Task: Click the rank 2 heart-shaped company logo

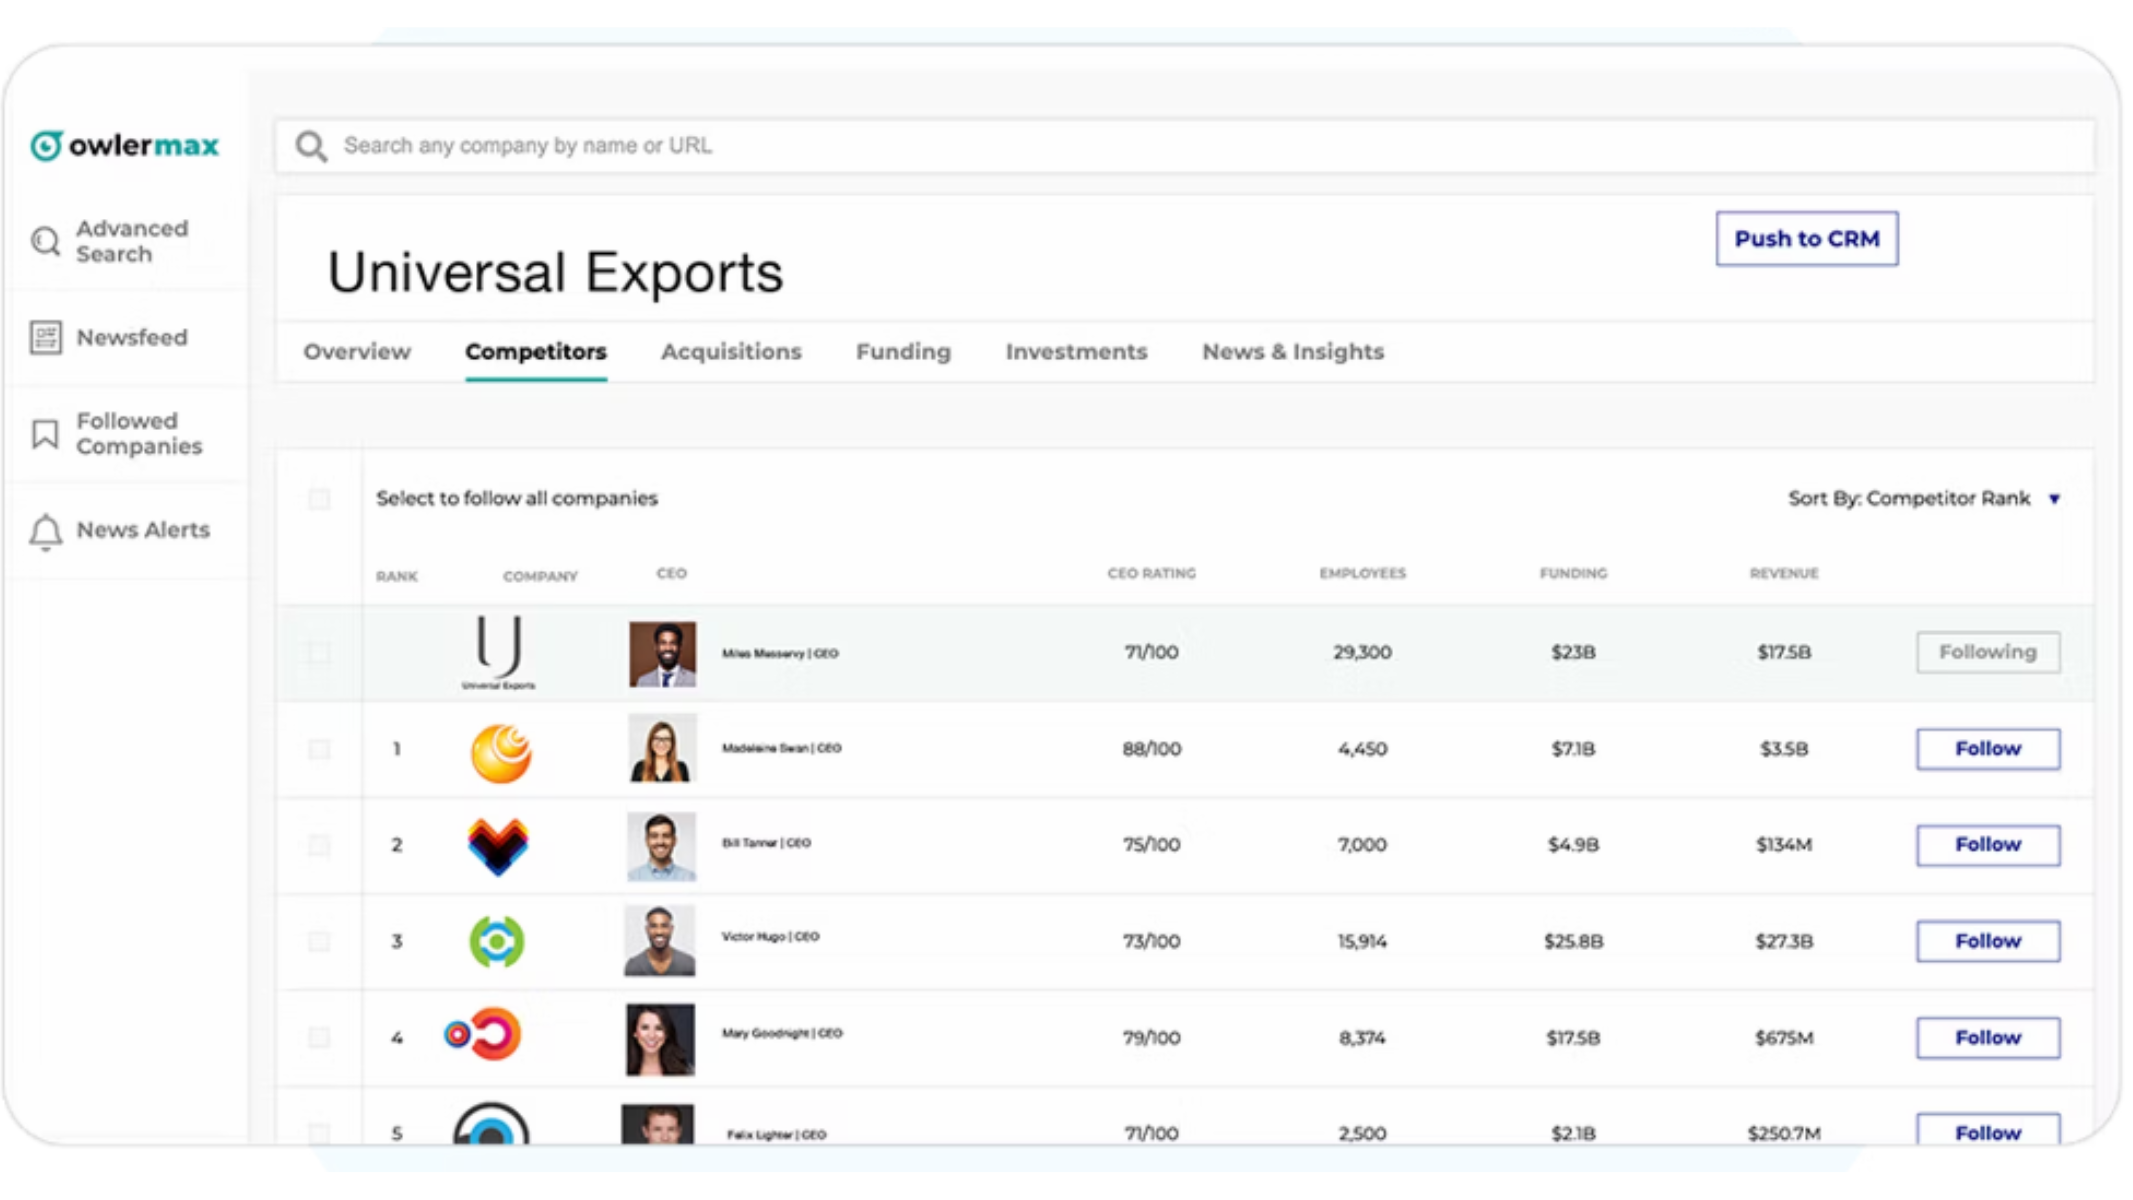Action: click(498, 846)
